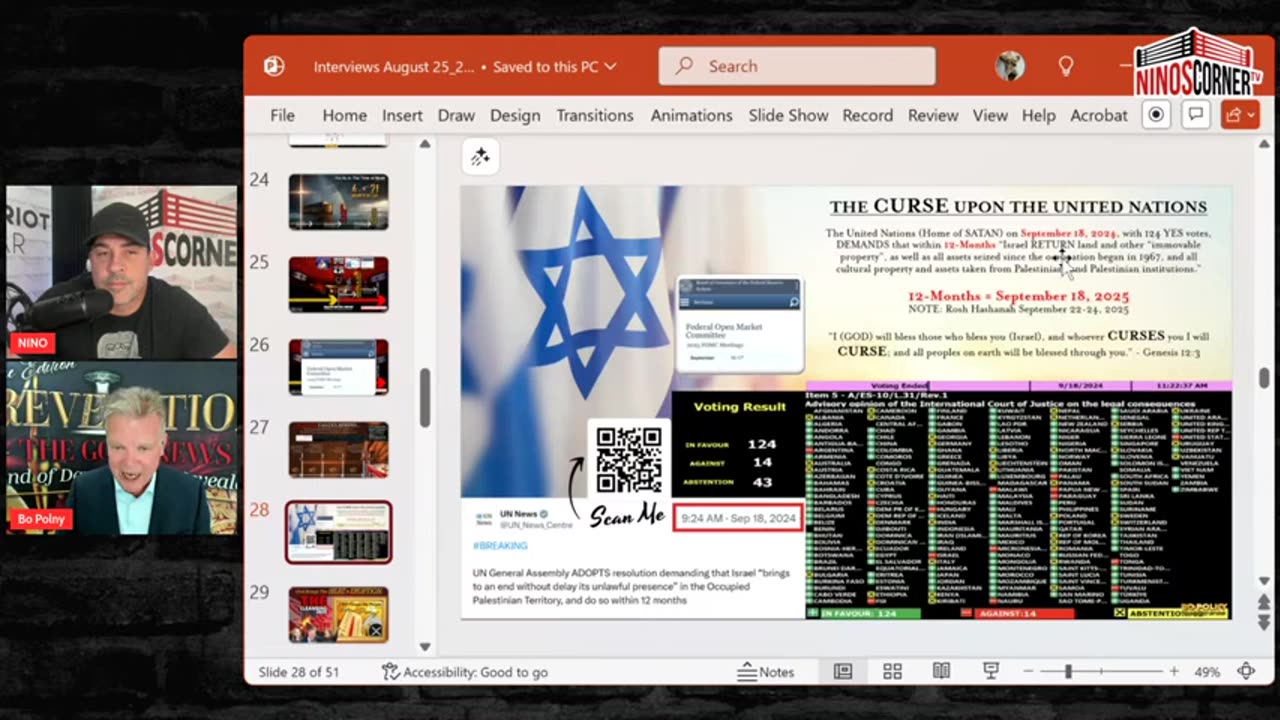Switch to the Review tab
Viewport: 1280px width, 720px height.
(933, 115)
